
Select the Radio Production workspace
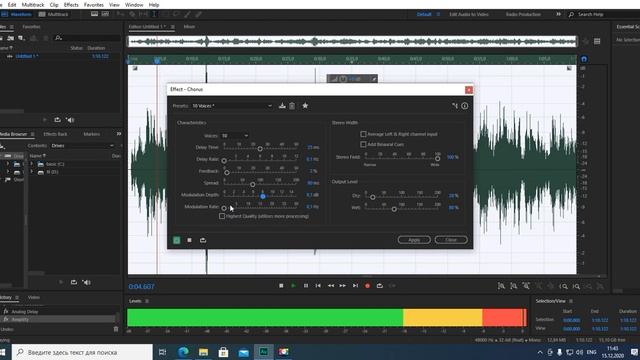[x=523, y=14]
